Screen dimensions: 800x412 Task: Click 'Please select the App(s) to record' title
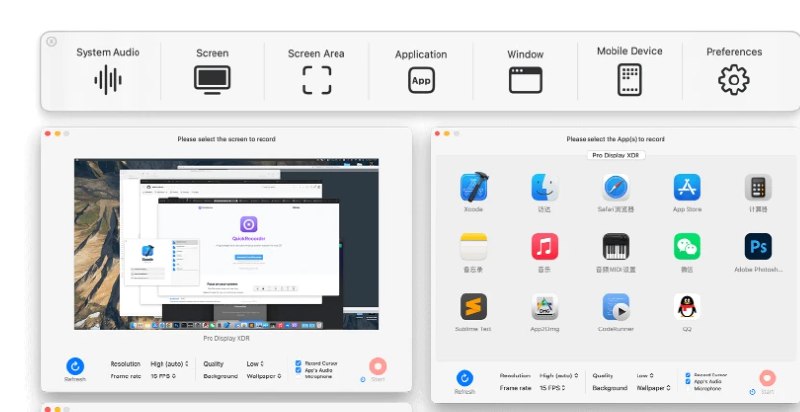615,139
